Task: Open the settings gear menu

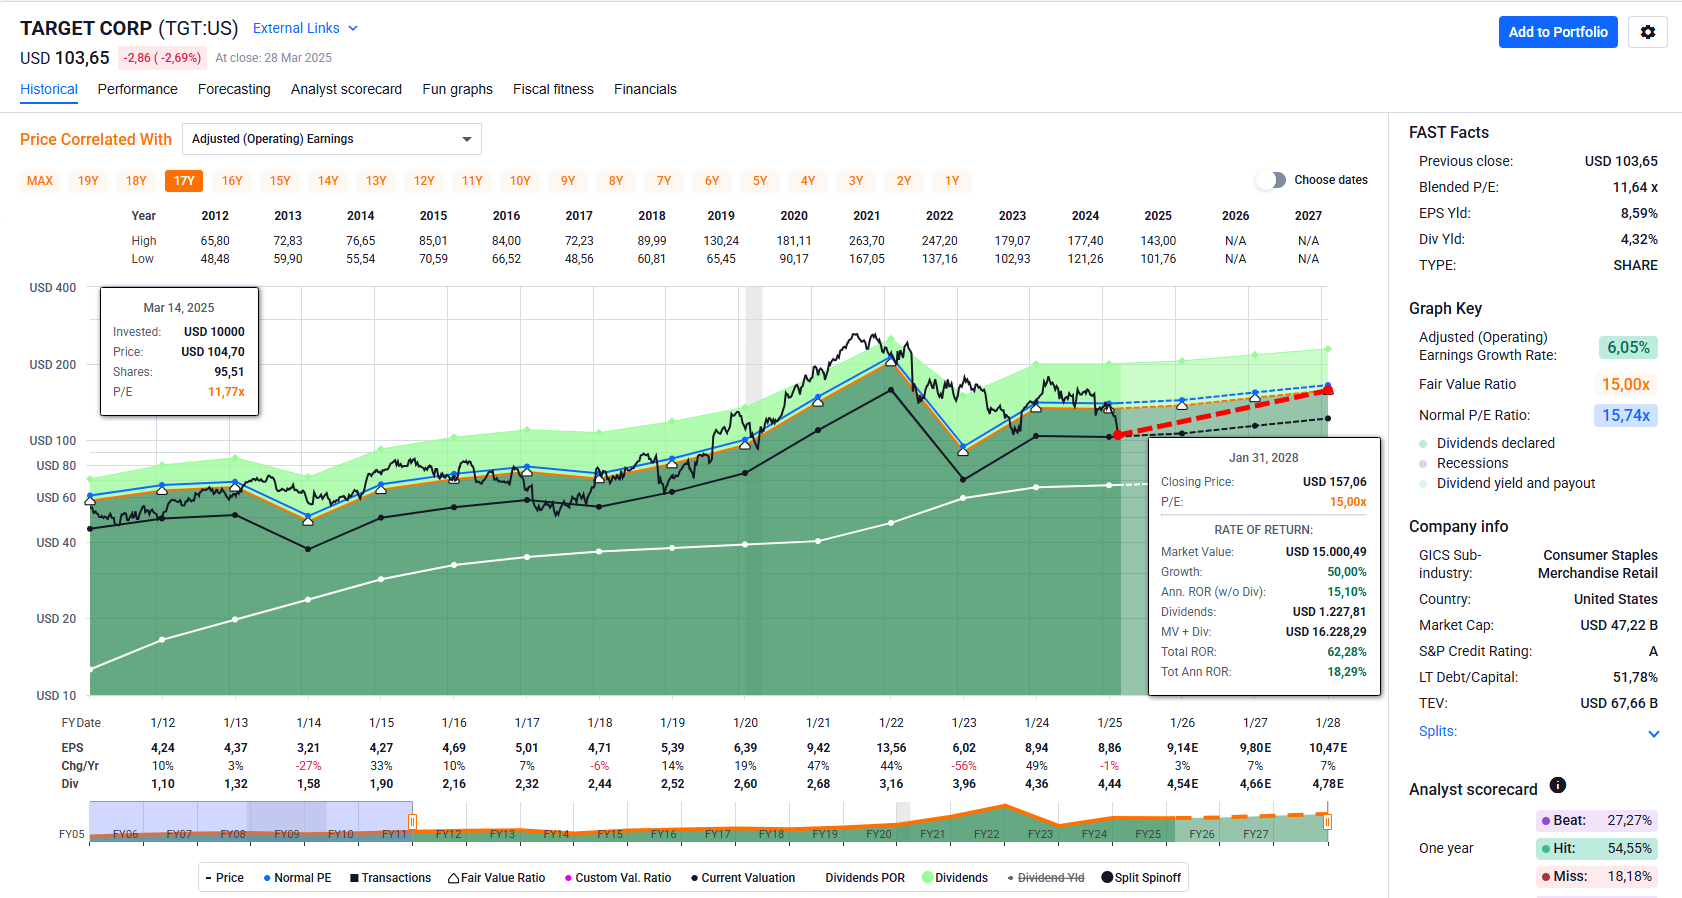Action: point(1647,32)
